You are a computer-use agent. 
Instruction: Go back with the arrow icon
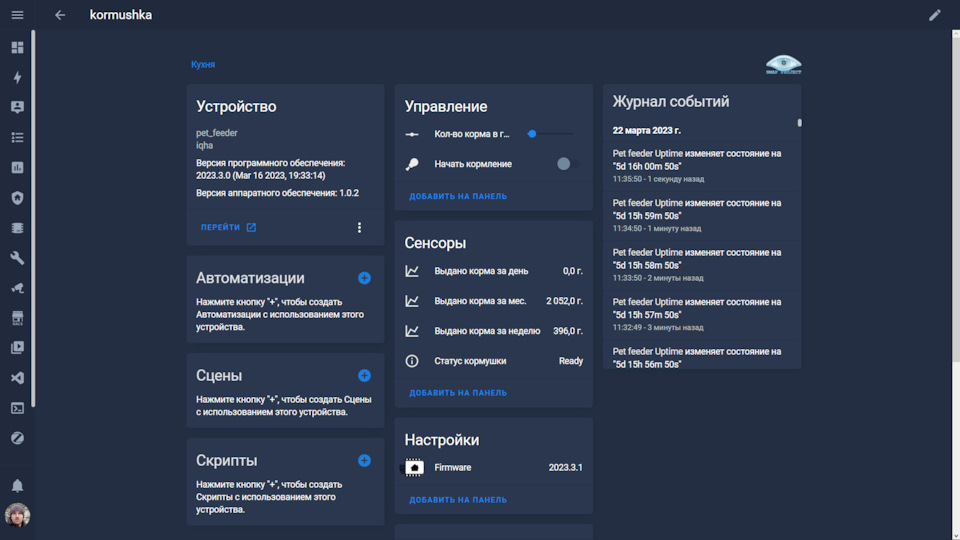60,15
